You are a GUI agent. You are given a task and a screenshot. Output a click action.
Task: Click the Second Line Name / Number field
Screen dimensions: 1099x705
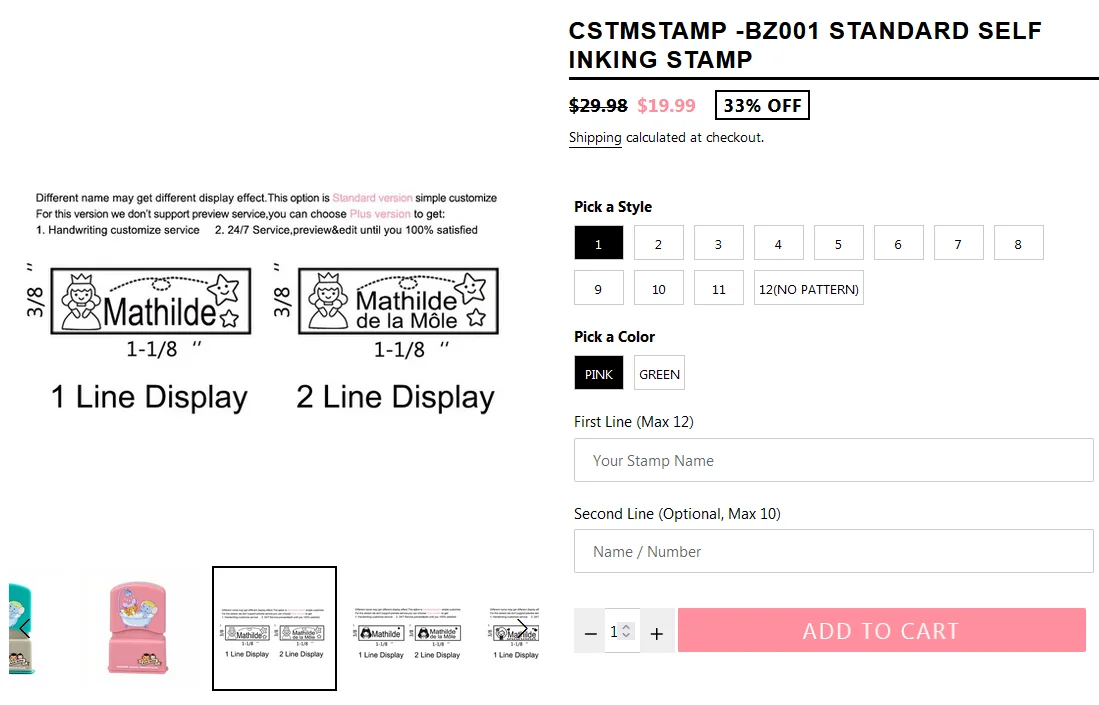click(833, 551)
